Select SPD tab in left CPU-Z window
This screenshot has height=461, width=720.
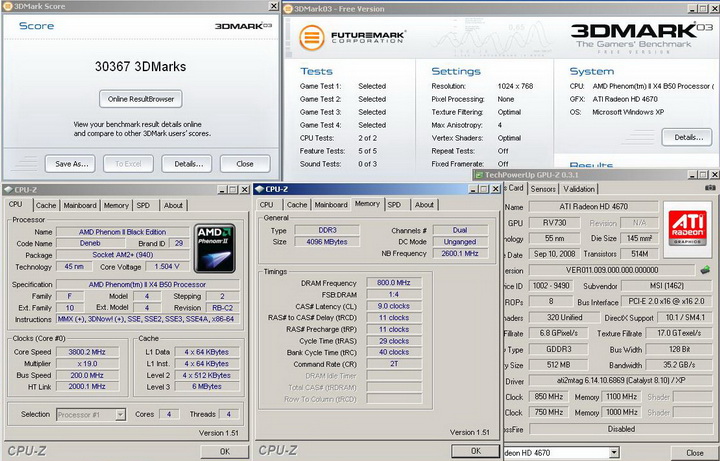(x=143, y=205)
